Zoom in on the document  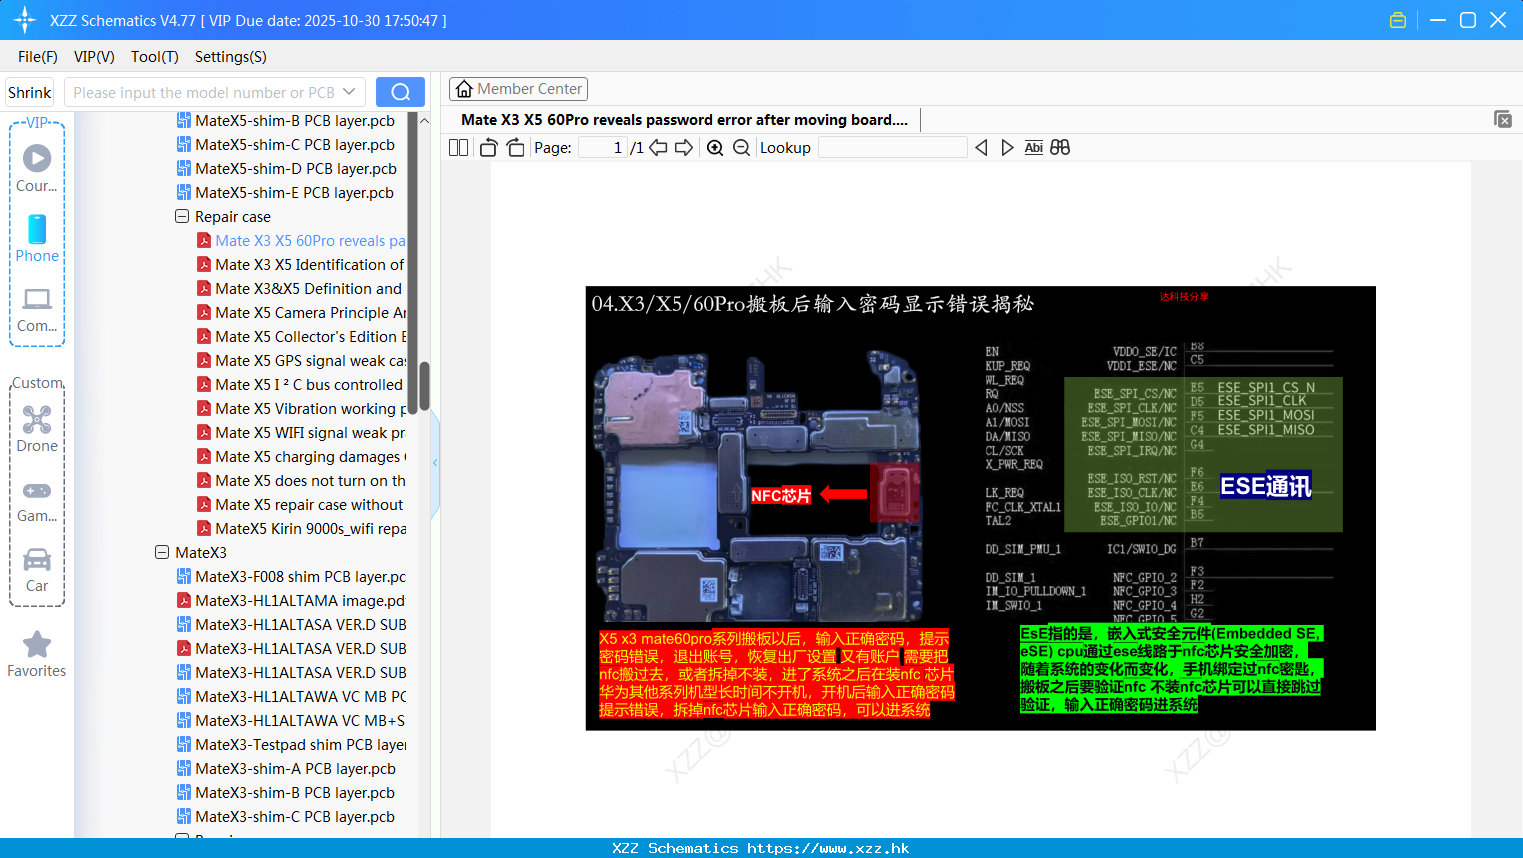(x=715, y=148)
